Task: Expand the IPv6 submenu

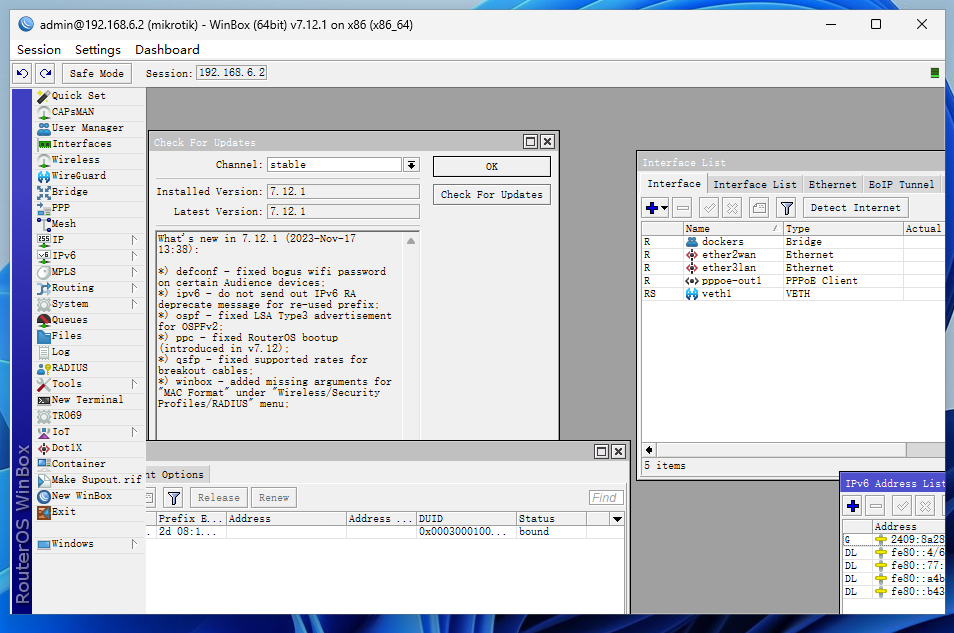Action: click(x=134, y=256)
